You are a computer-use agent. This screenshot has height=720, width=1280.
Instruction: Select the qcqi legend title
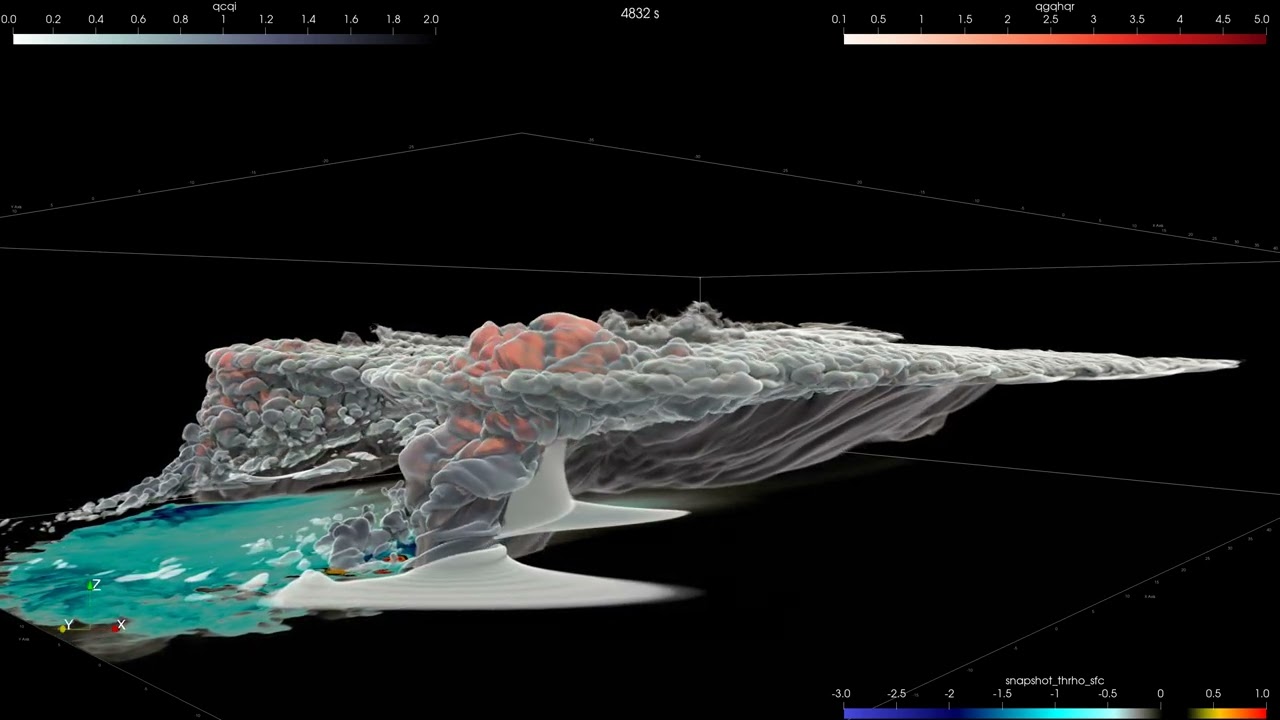tap(224, 6)
